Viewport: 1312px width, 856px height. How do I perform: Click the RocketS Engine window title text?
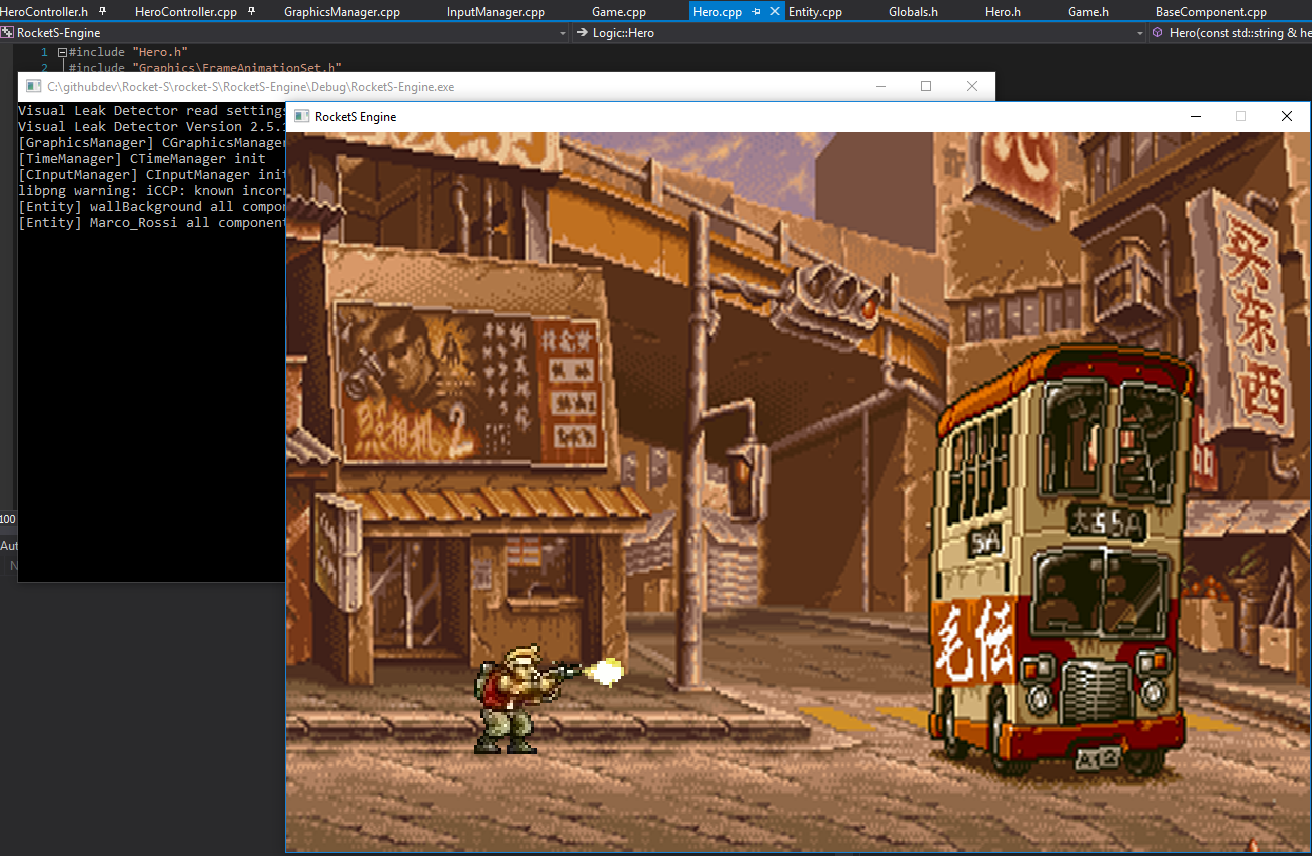(x=355, y=117)
